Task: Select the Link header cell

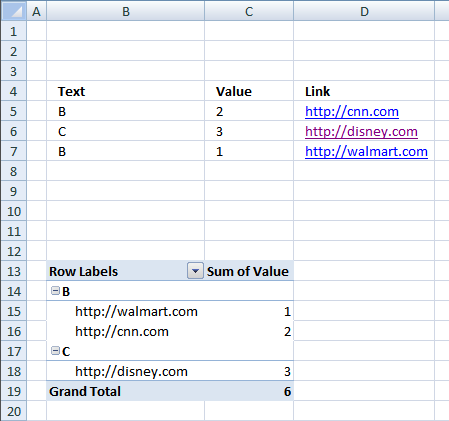Action: coord(364,91)
